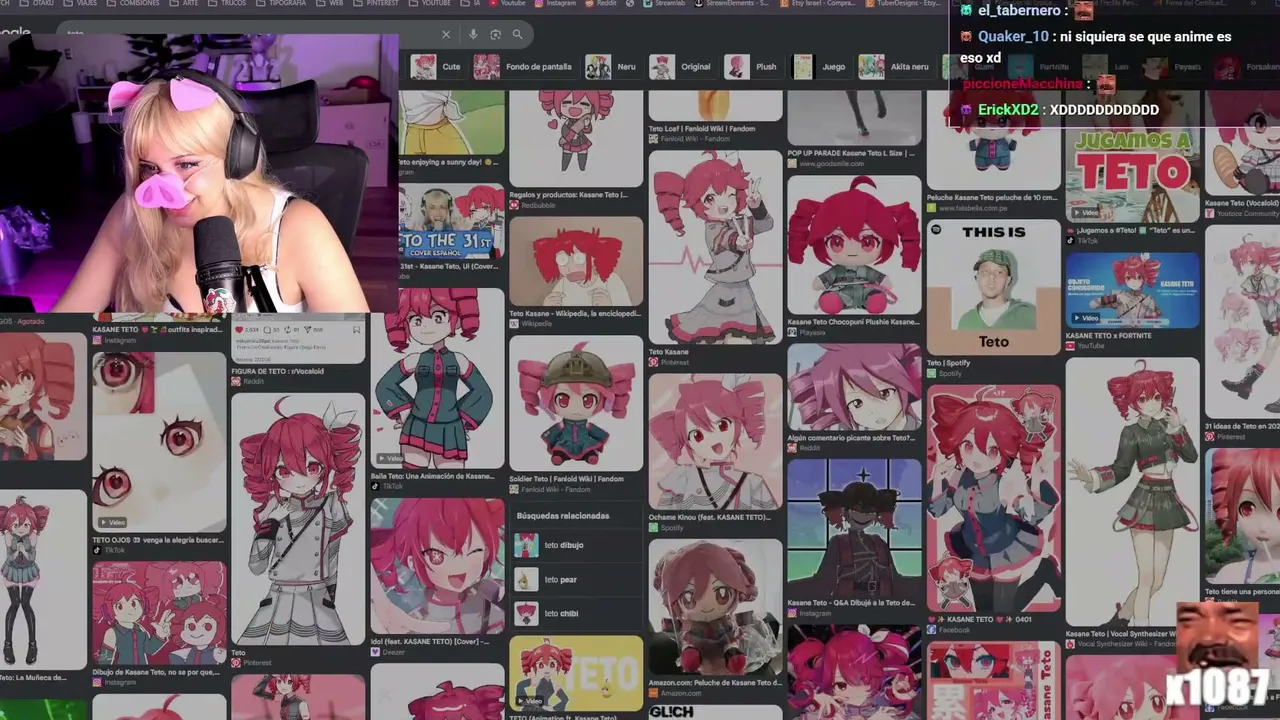The width and height of the screenshot is (1280, 720).
Task: Select related search 'teto dibujo'
Action: pos(576,545)
